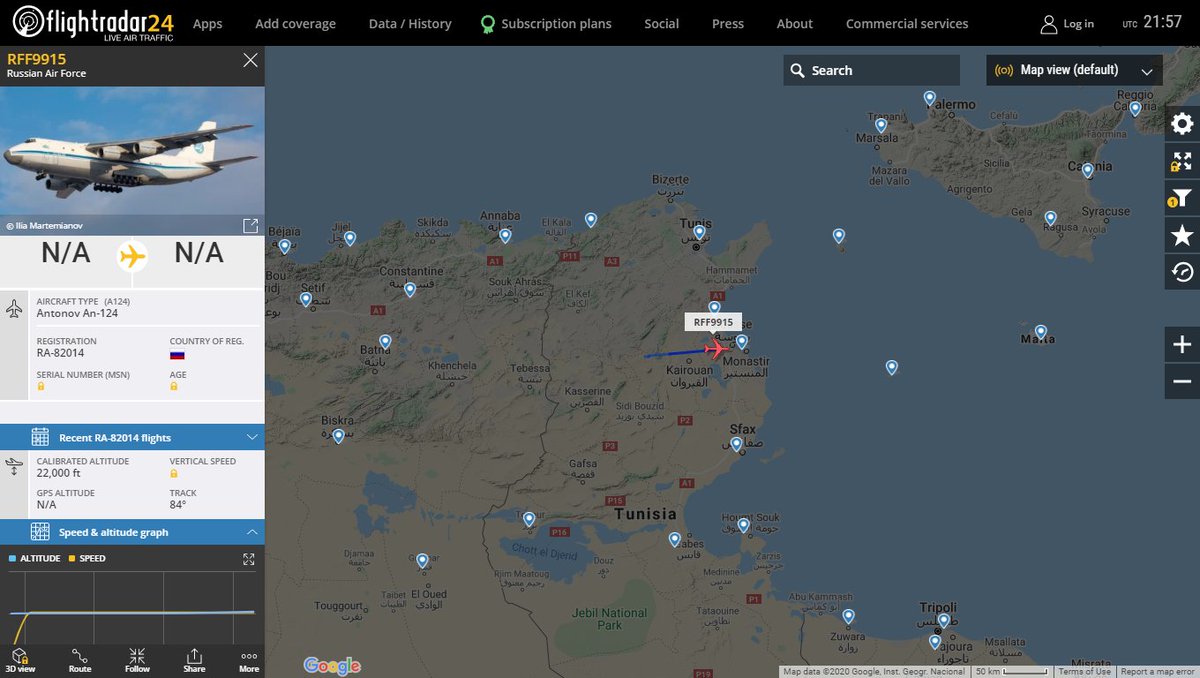Viewport: 1200px width, 678px height.
Task: Share this flight
Action: click(x=194, y=660)
